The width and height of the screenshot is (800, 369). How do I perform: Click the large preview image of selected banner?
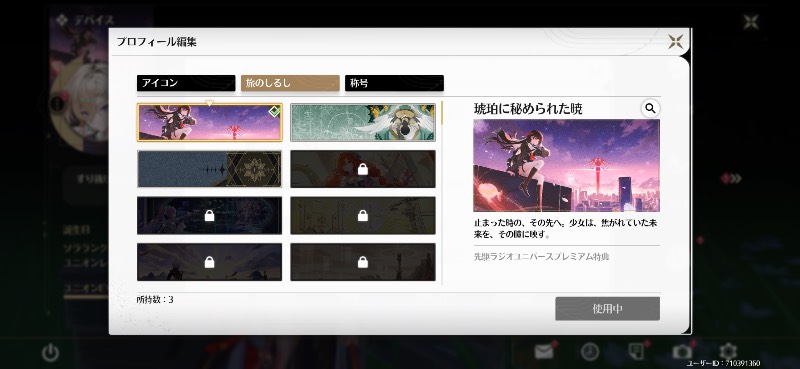566,165
